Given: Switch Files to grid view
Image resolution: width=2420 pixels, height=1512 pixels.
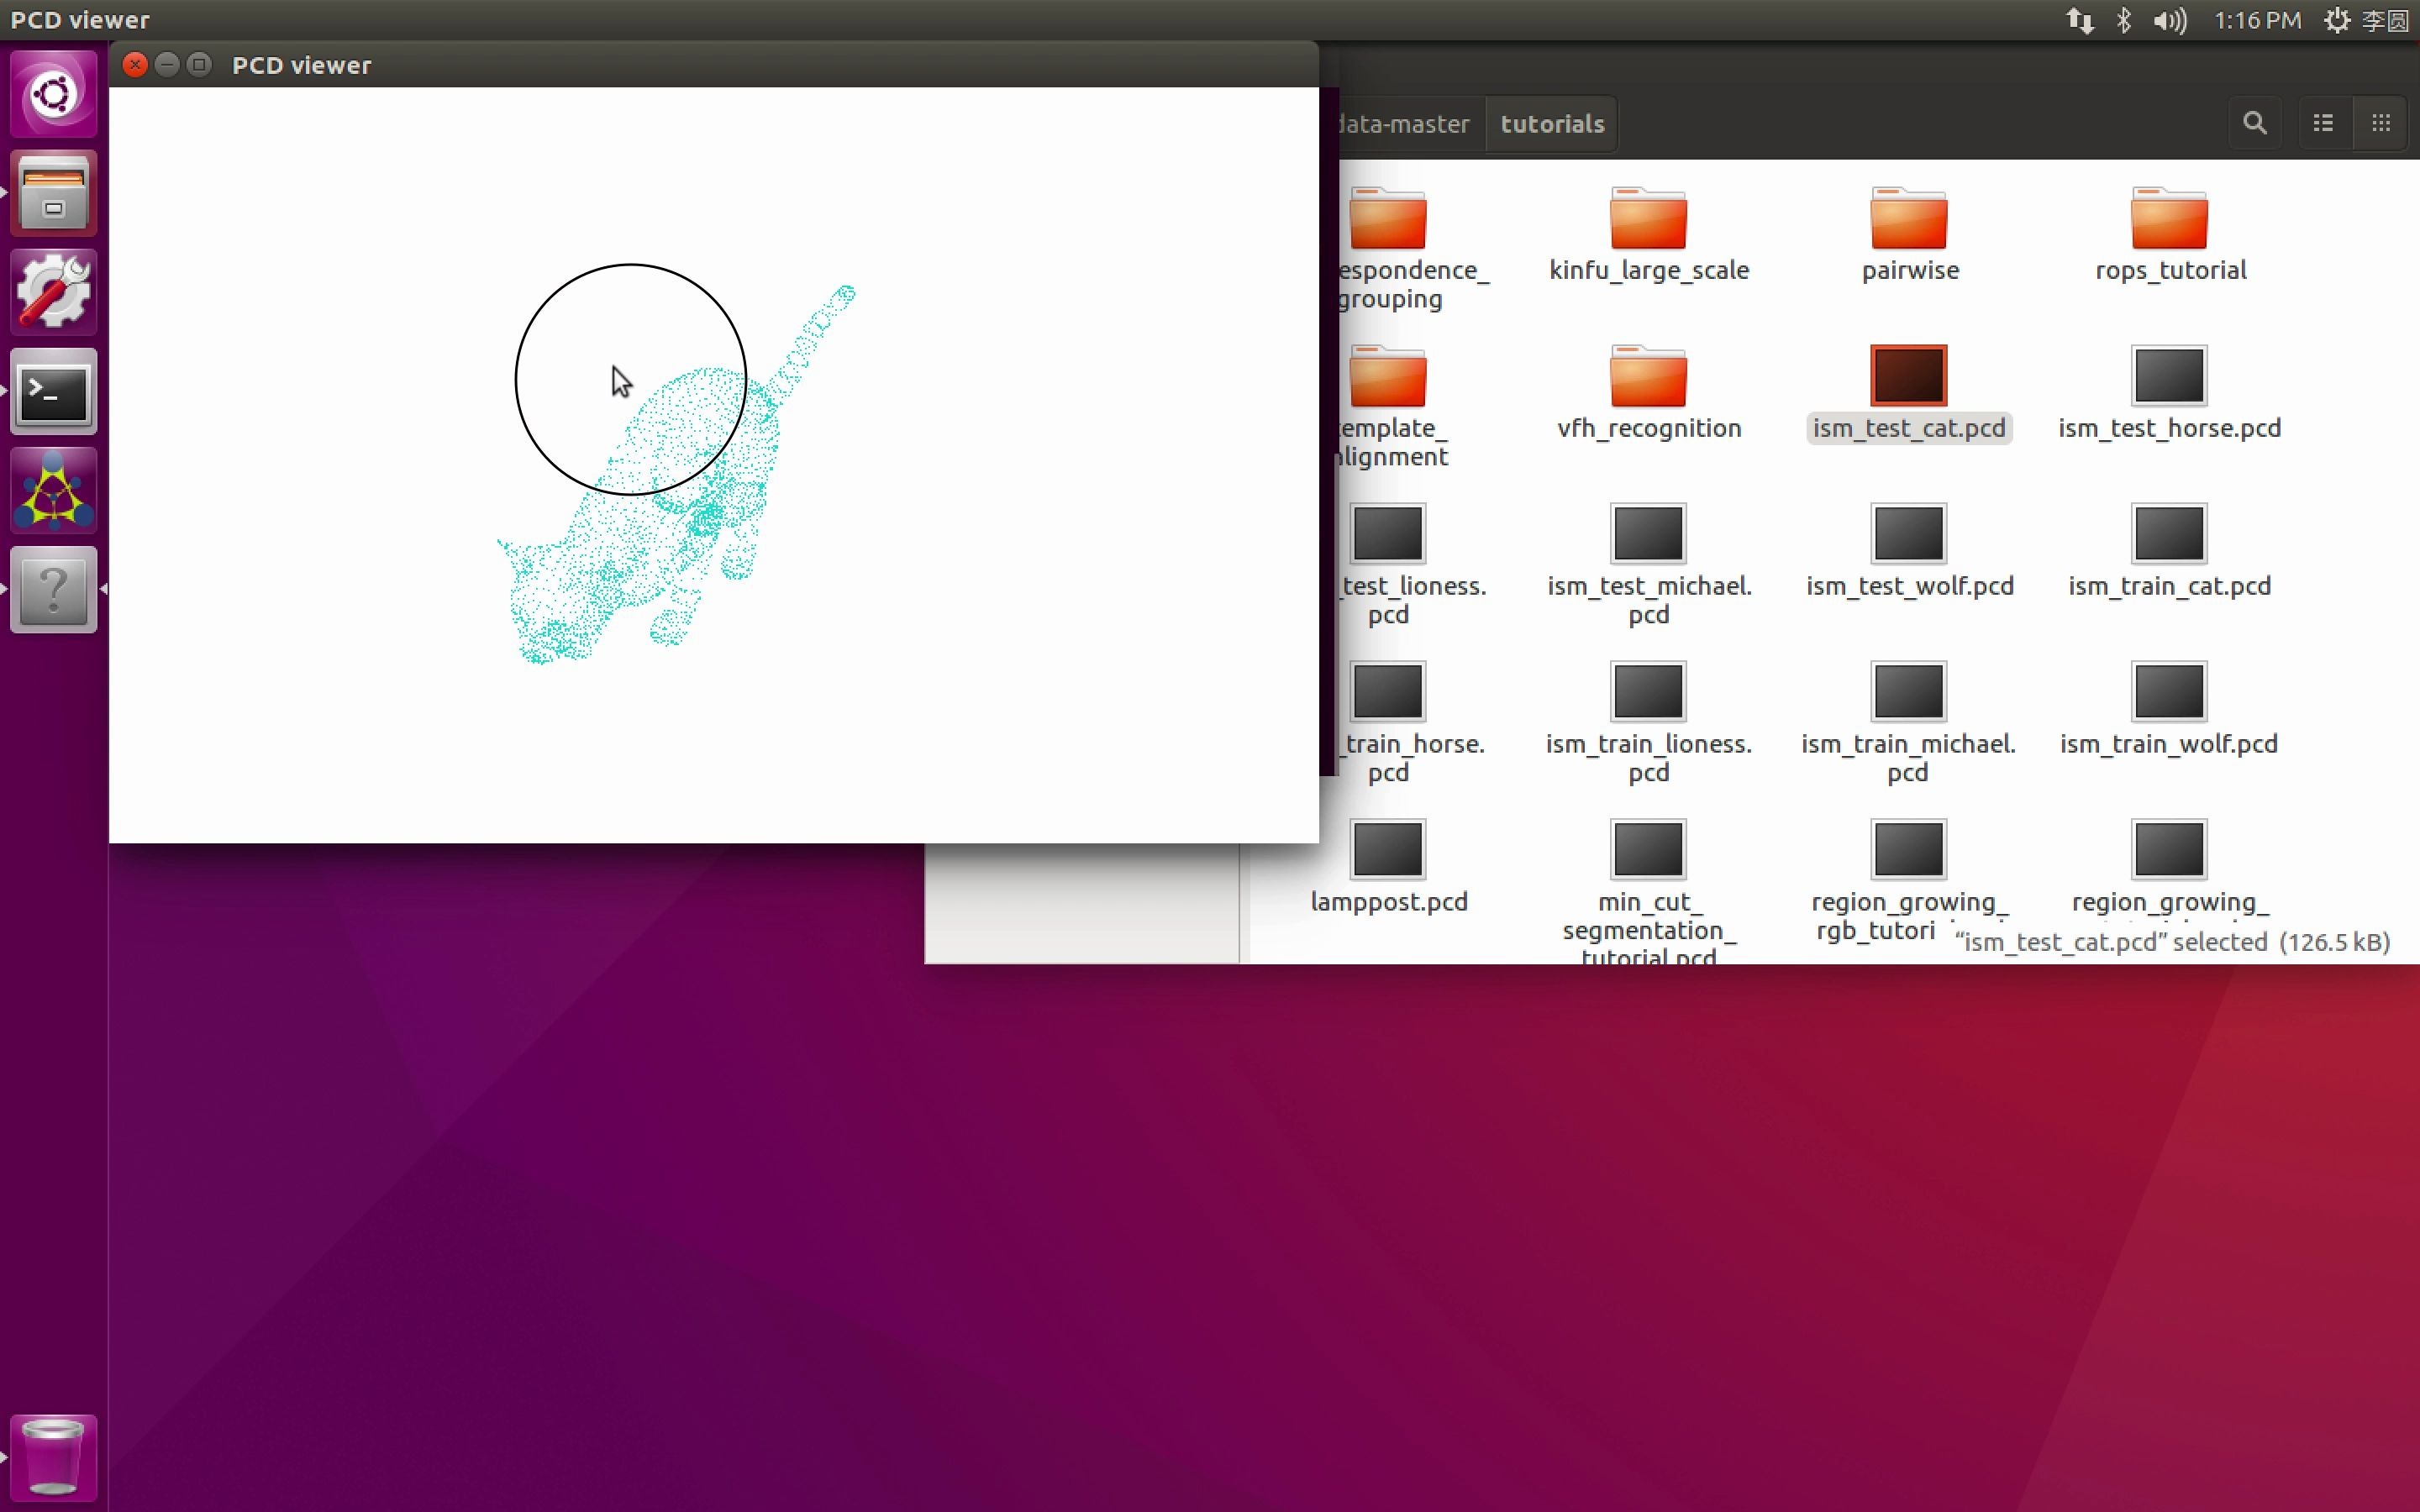Looking at the screenshot, I should [2381, 123].
